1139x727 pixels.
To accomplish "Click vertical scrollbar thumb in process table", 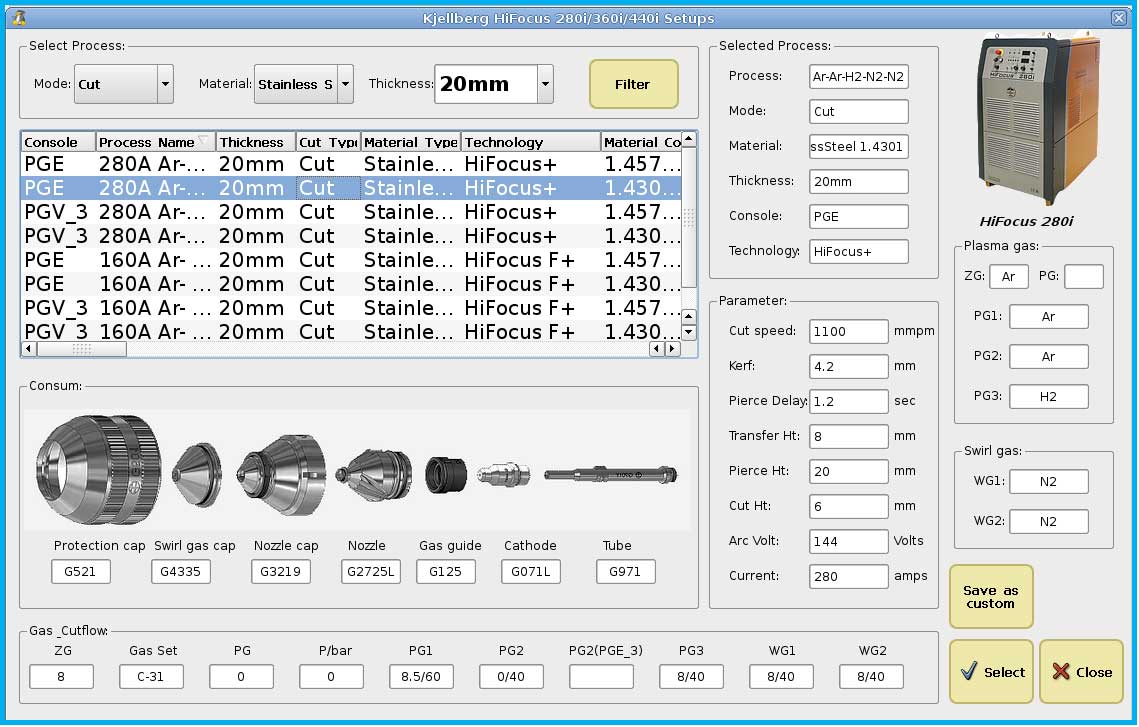I will pyautogui.click(x=689, y=216).
